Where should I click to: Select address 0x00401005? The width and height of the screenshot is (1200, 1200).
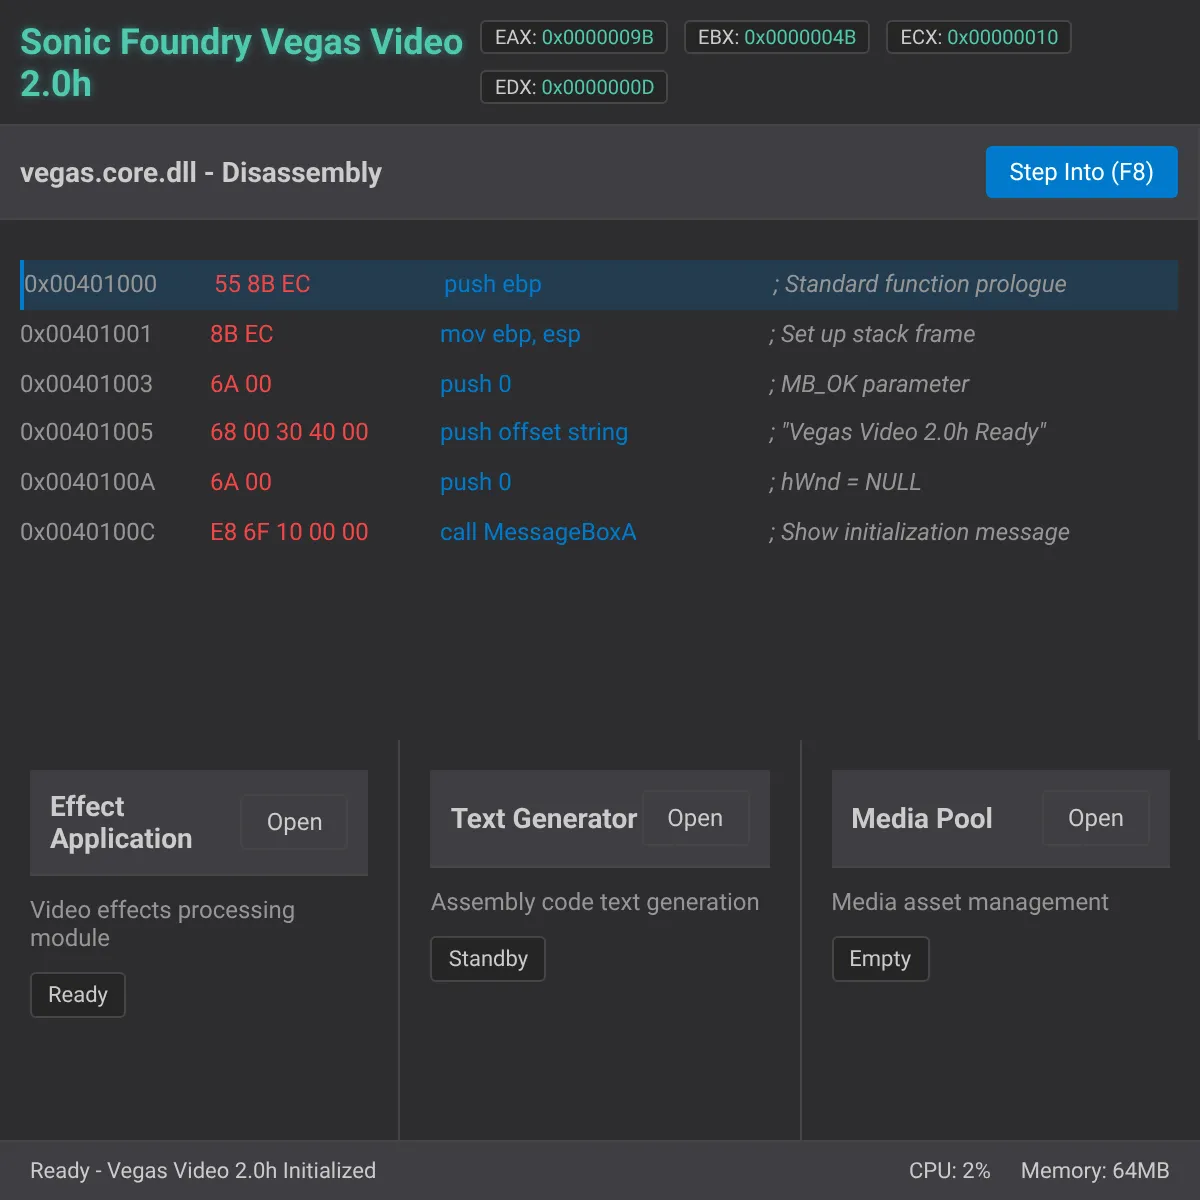(86, 432)
